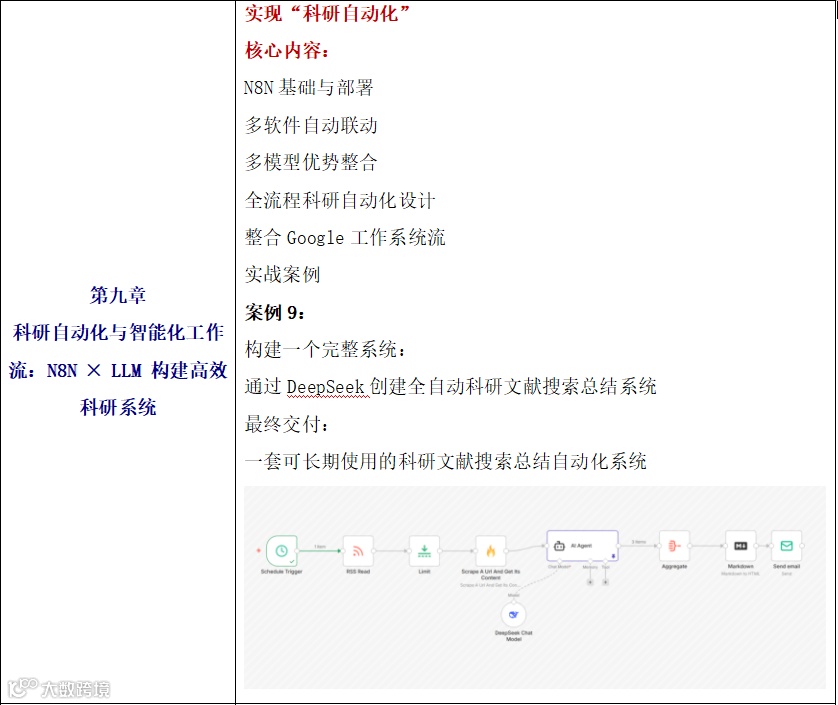Screen dimensions: 838x705
Task: Click the "Aggregate" node label
Action: tap(674, 566)
